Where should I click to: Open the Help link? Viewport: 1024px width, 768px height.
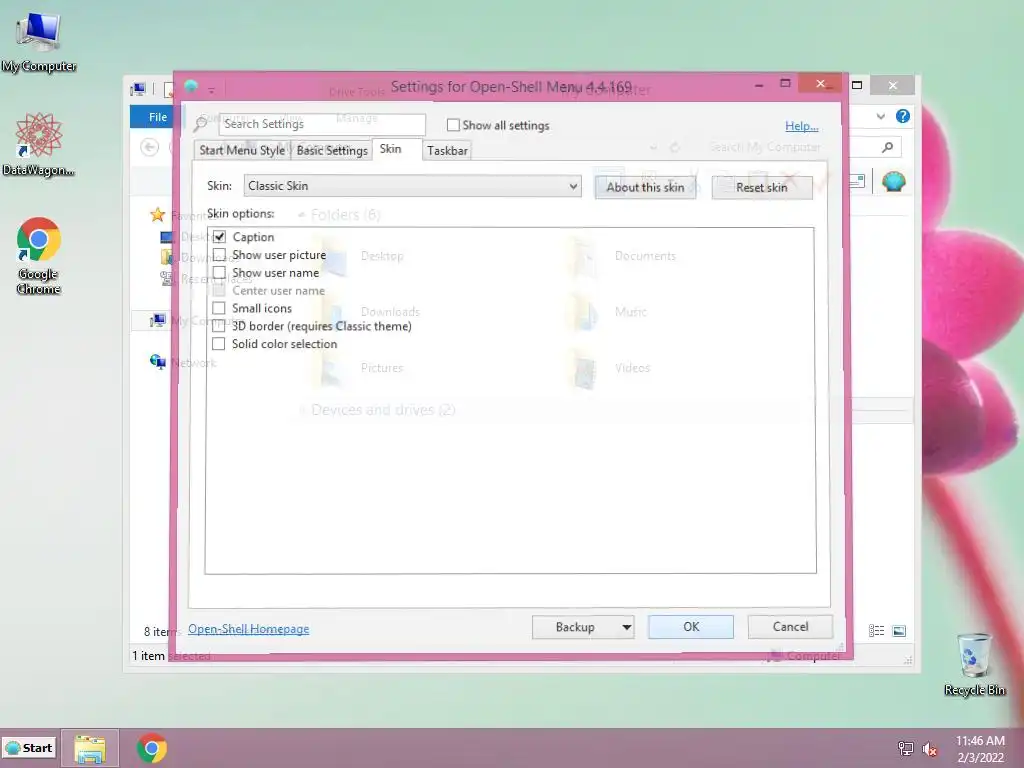[801, 126]
